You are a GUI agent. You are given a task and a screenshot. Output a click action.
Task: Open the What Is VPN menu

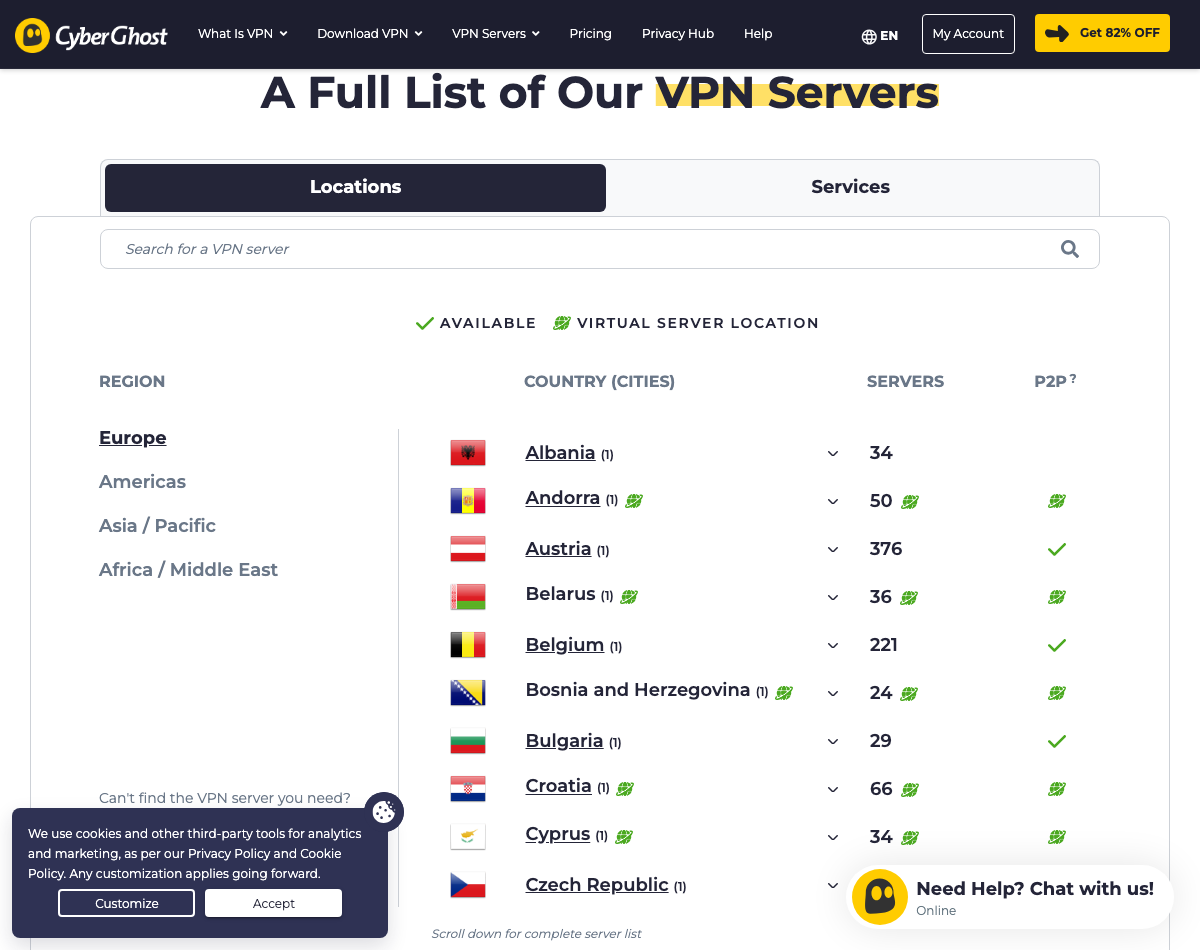pyautogui.click(x=243, y=33)
